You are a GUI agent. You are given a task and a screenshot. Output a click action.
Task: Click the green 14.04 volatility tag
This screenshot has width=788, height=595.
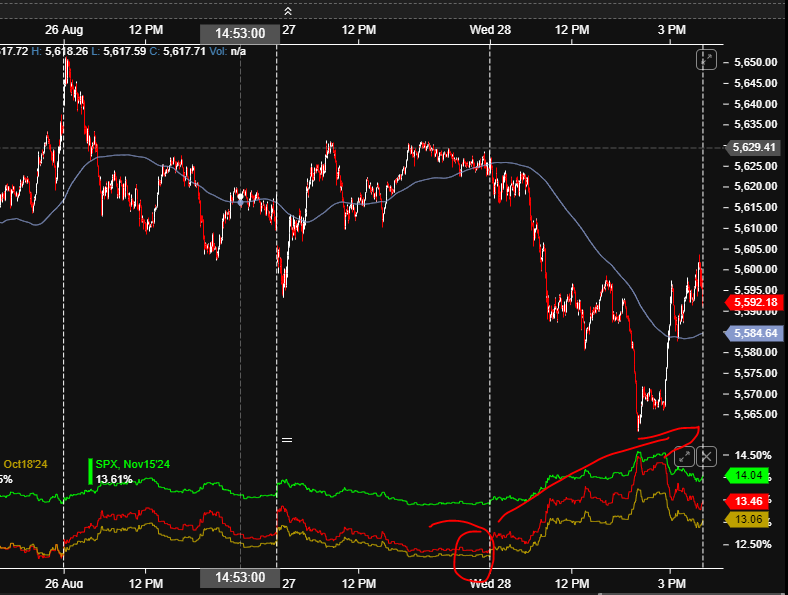tap(748, 475)
